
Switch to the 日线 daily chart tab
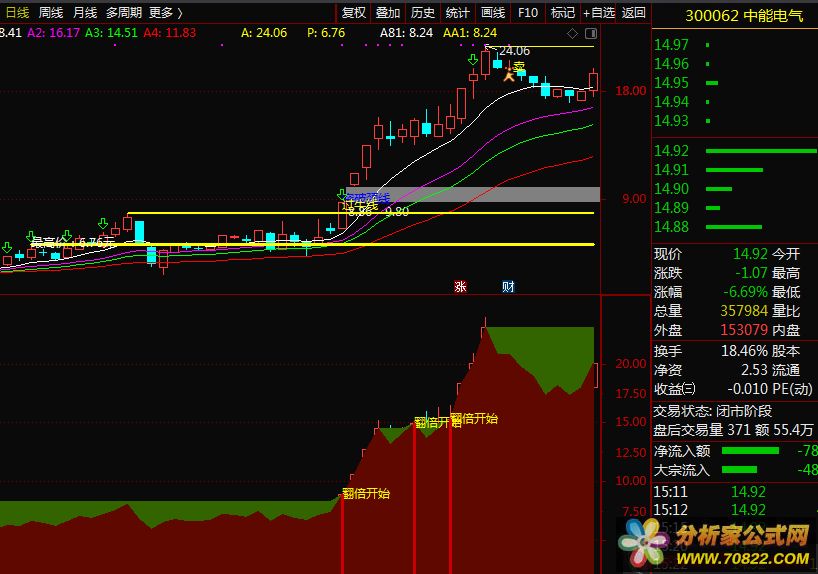(18, 13)
